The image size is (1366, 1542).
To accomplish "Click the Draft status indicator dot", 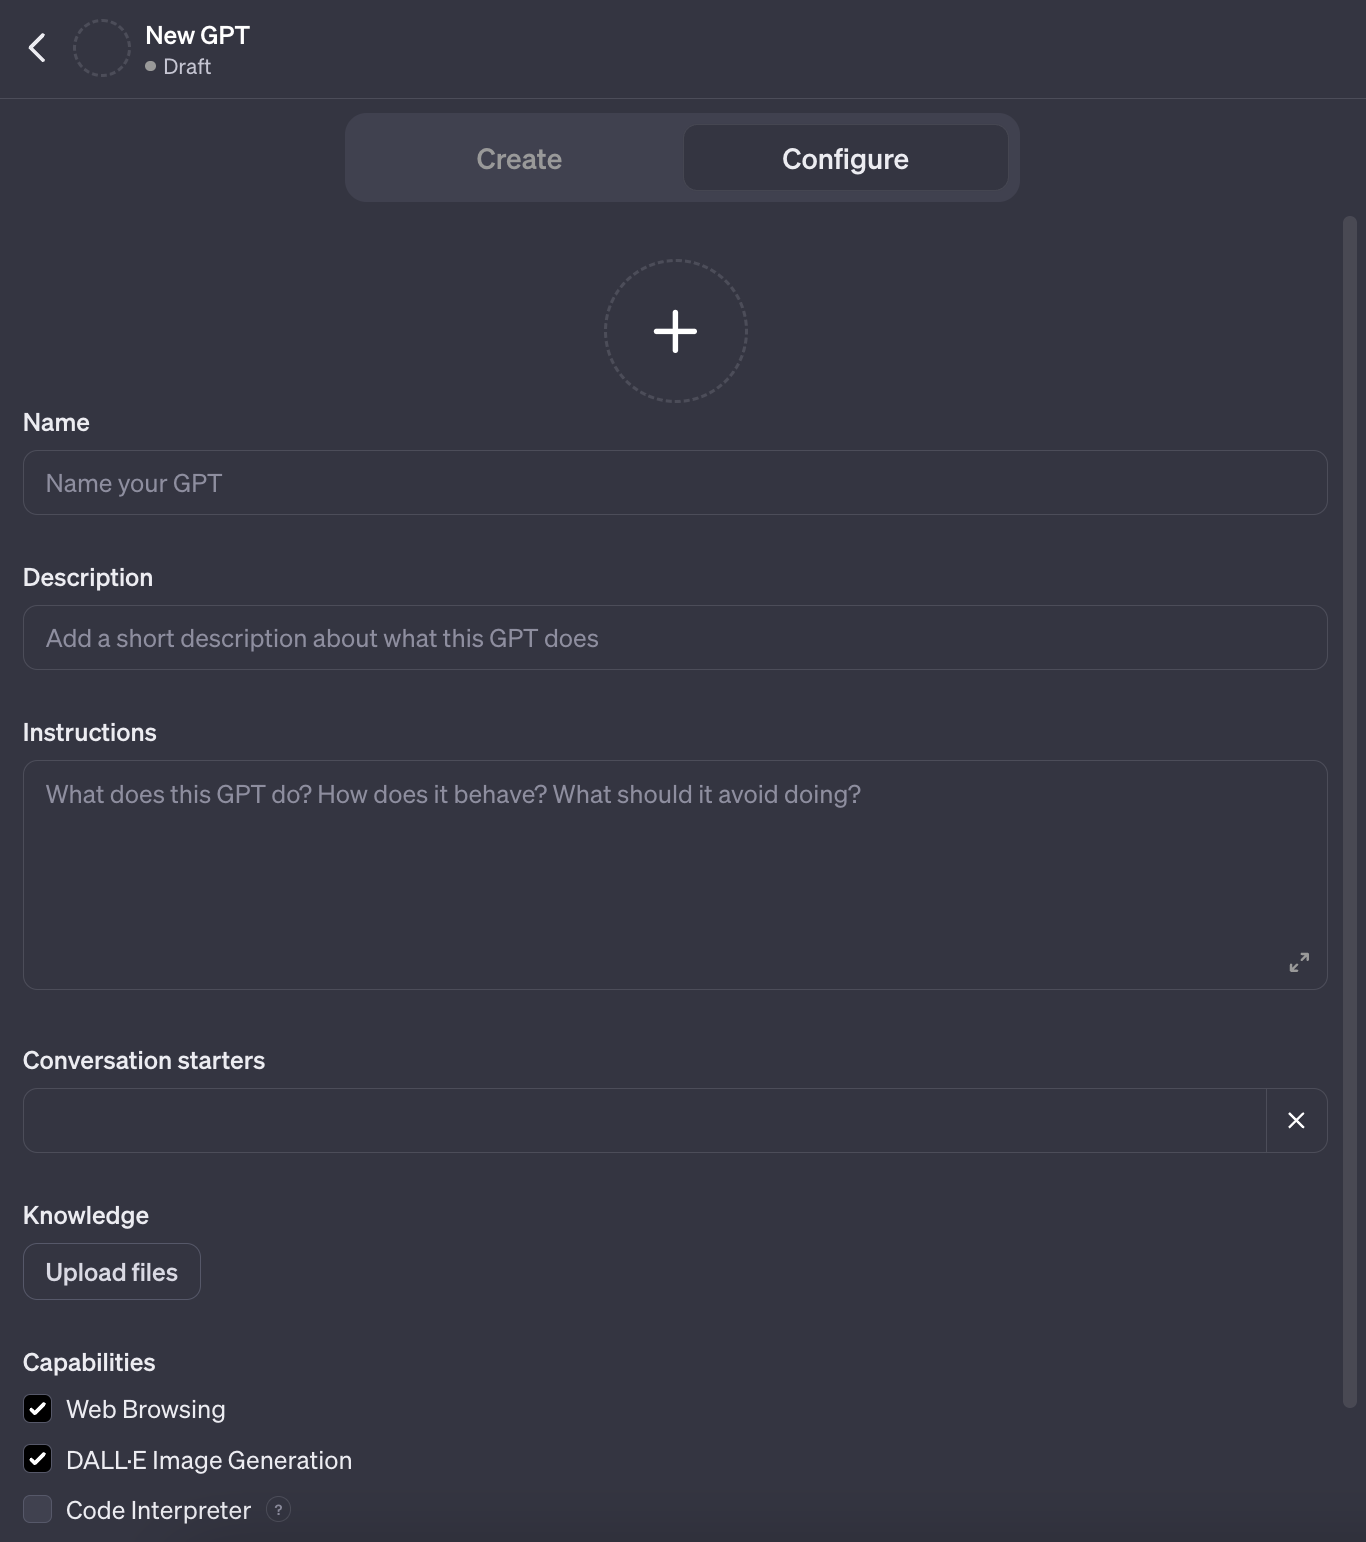I will coord(150,66).
